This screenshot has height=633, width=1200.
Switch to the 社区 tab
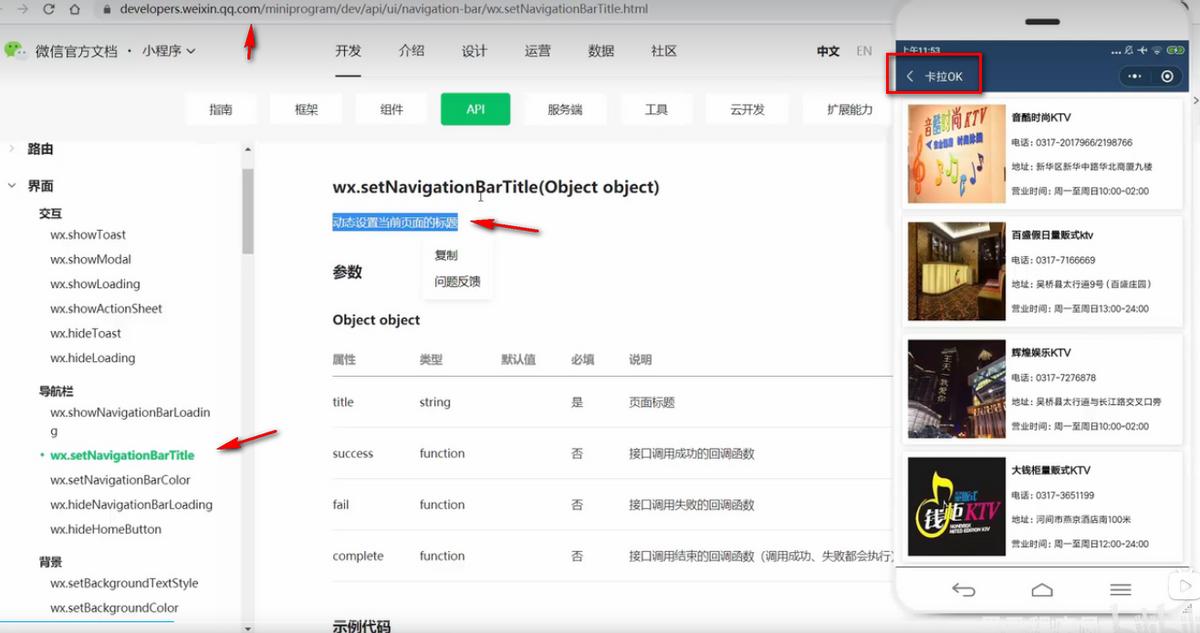click(663, 51)
